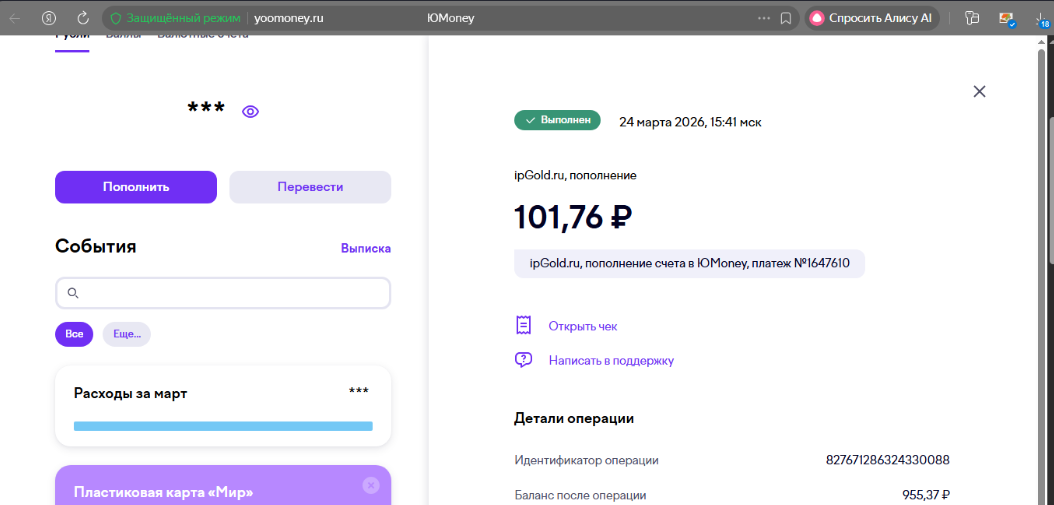The image size is (1054, 505).
Task: Click the Пополнить button
Action: point(136,187)
